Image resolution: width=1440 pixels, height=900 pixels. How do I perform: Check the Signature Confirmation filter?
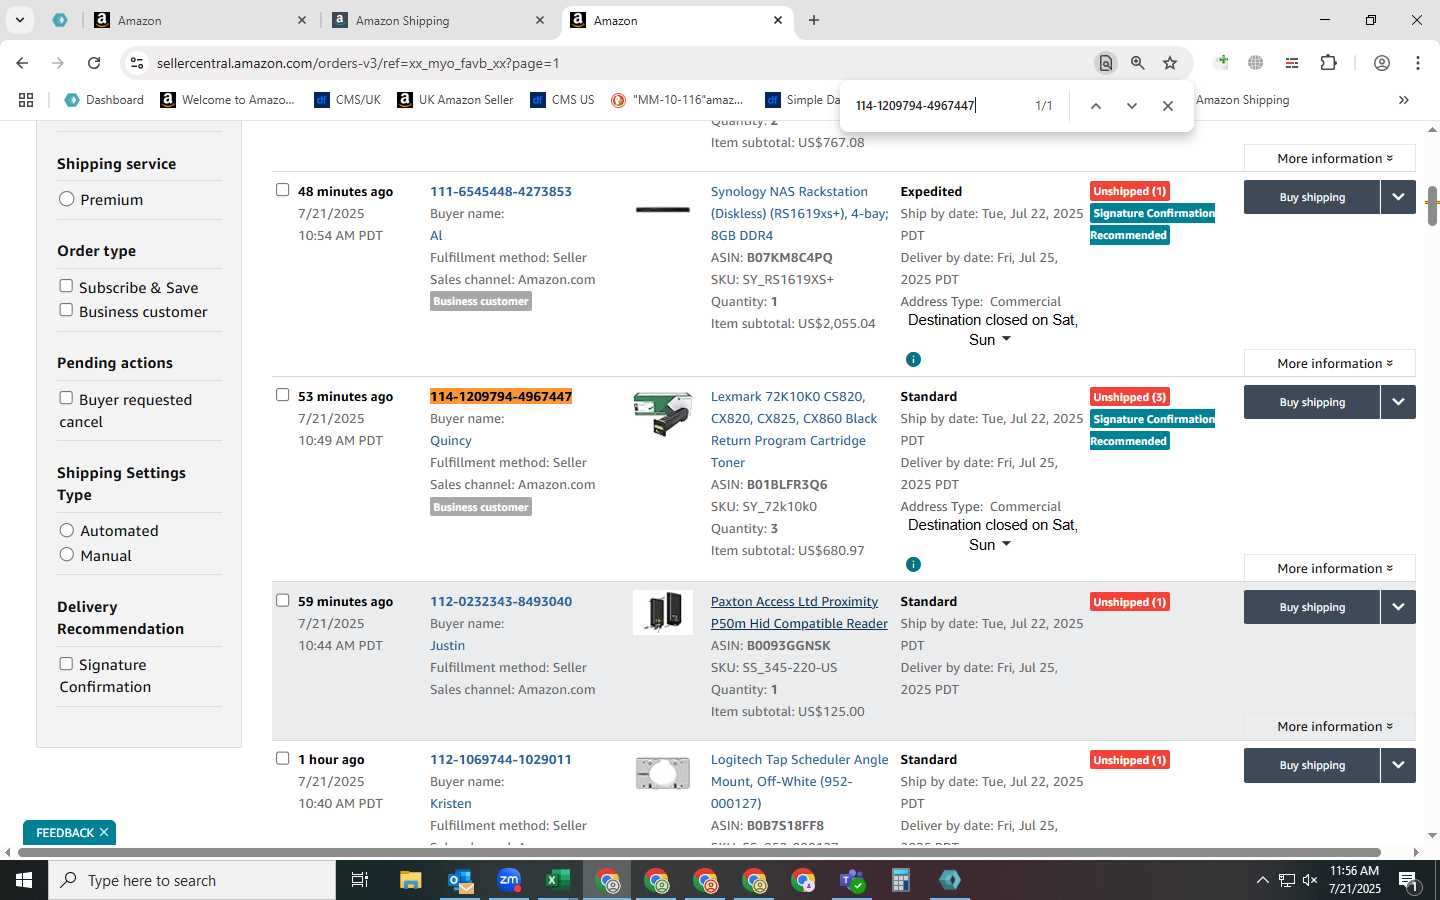point(66,664)
